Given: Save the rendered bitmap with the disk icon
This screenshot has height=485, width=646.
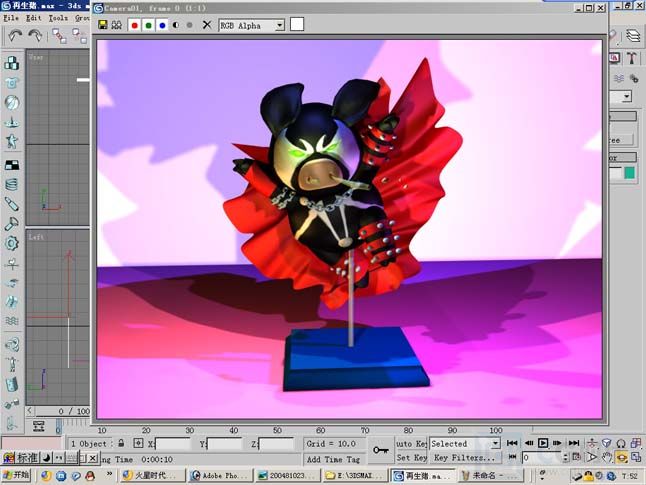Looking at the screenshot, I should 103,25.
